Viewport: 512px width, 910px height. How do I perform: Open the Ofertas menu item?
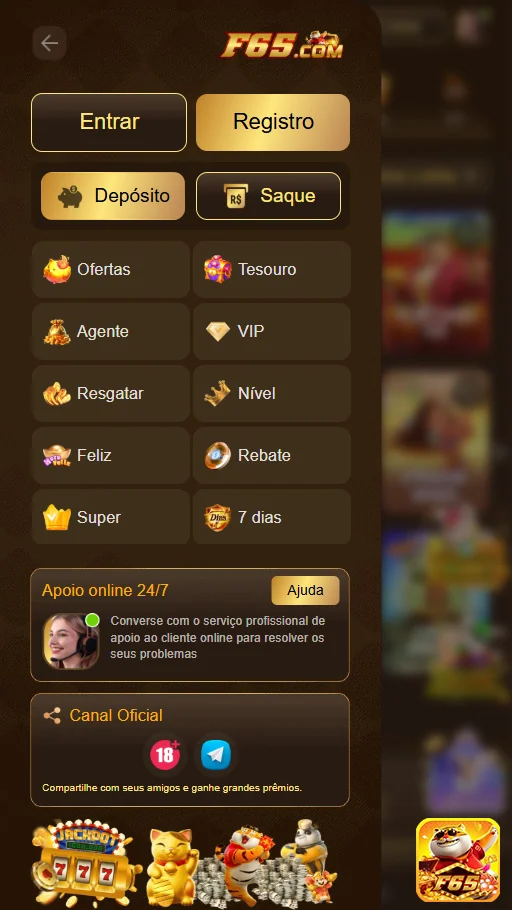click(x=111, y=269)
